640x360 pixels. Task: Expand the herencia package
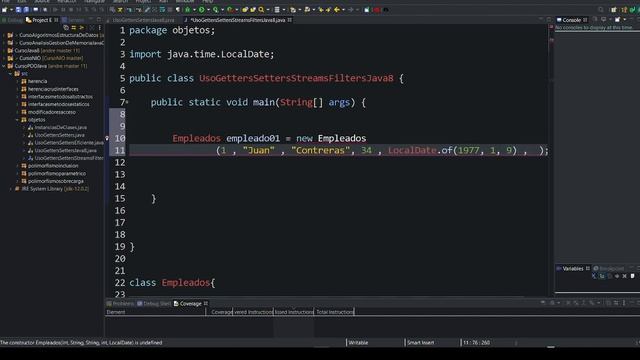pyautogui.click(x=17, y=81)
